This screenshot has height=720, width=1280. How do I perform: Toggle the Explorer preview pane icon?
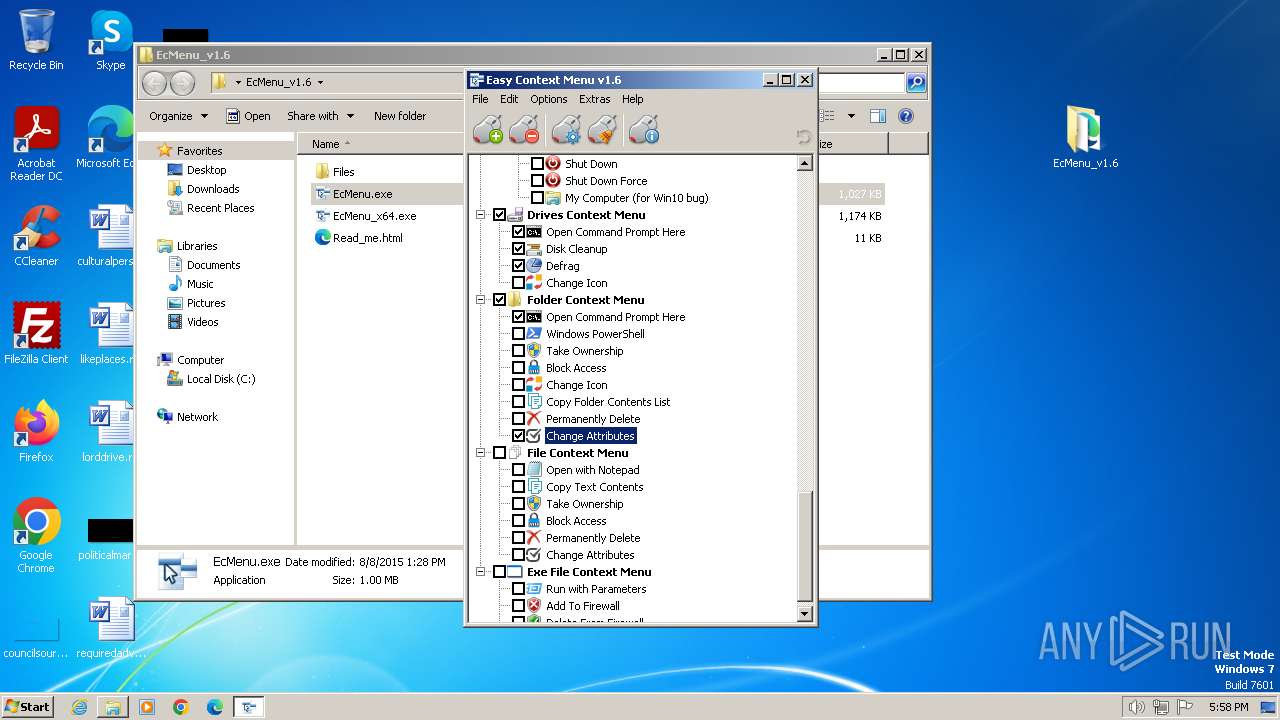(877, 116)
